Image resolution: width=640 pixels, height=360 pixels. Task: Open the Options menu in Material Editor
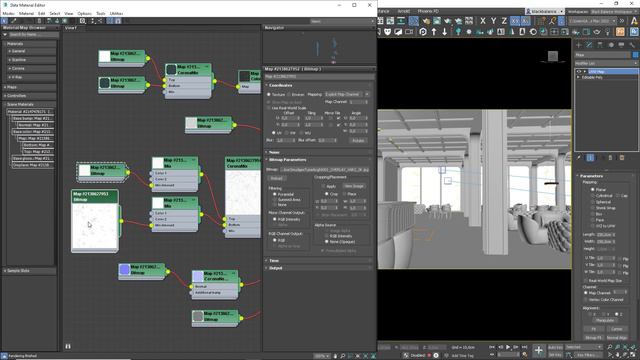(x=84, y=13)
